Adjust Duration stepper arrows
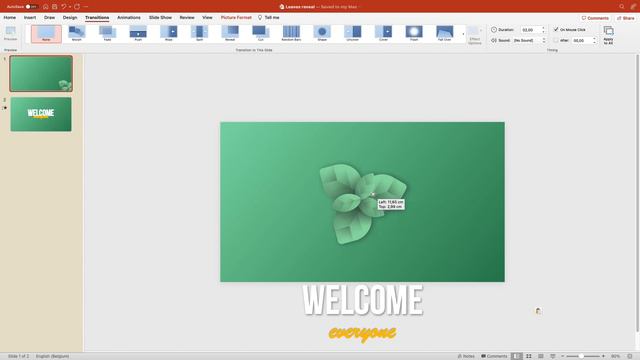640x360 pixels. click(x=543, y=30)
